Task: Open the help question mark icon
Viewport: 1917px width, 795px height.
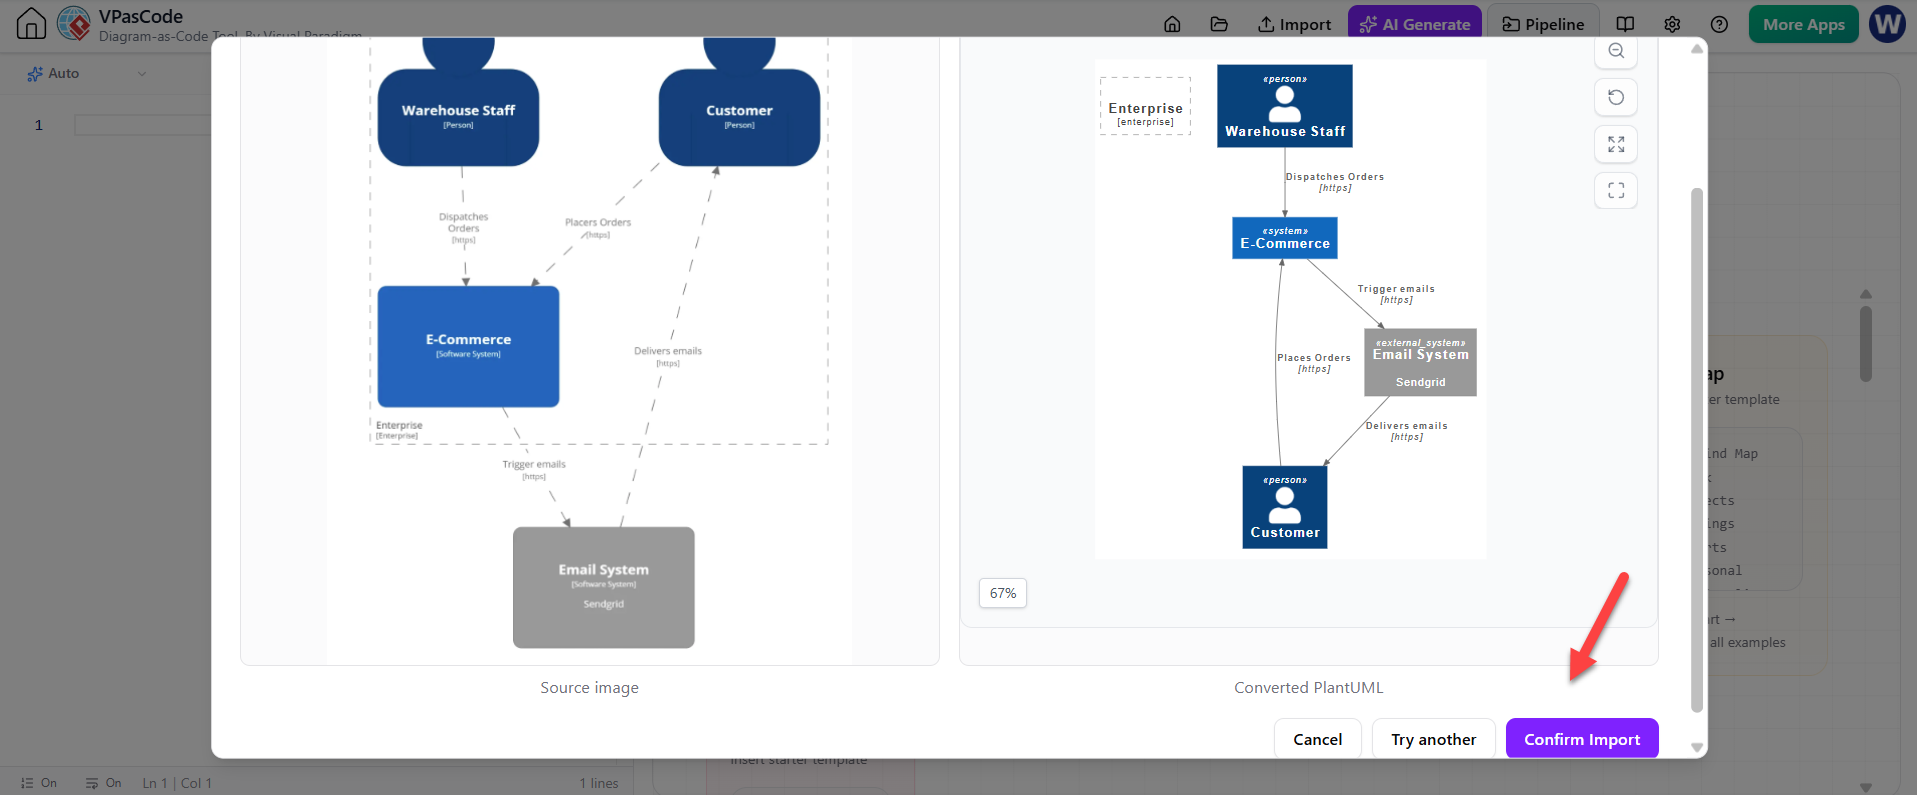Action: point(1719,24)
